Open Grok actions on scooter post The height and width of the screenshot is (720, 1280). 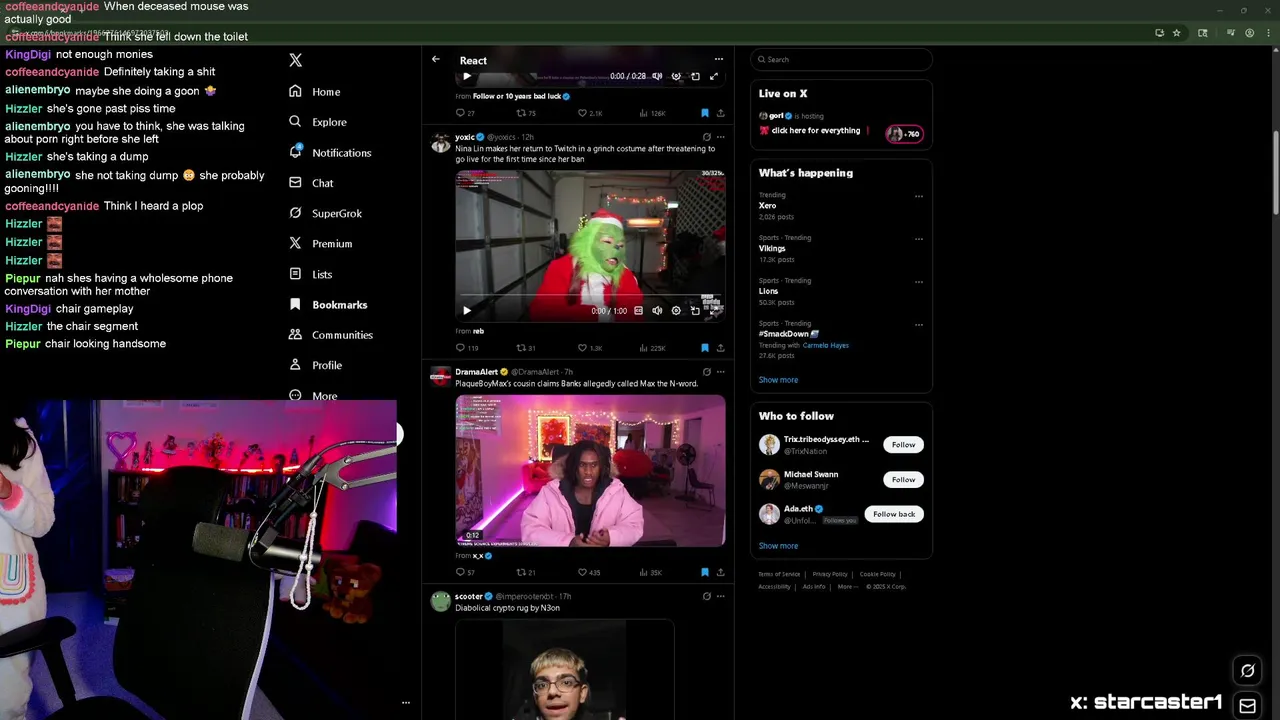(706, 596)
